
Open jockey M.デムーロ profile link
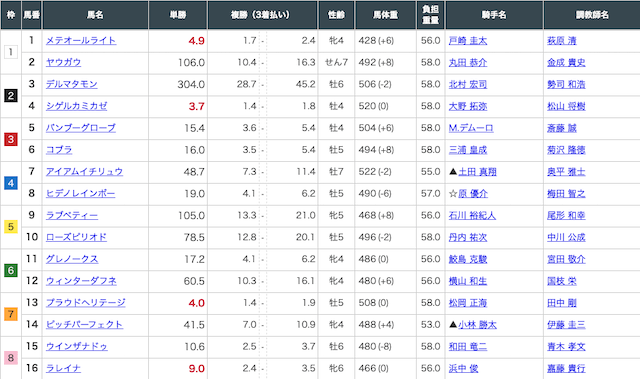pos(471,128)
